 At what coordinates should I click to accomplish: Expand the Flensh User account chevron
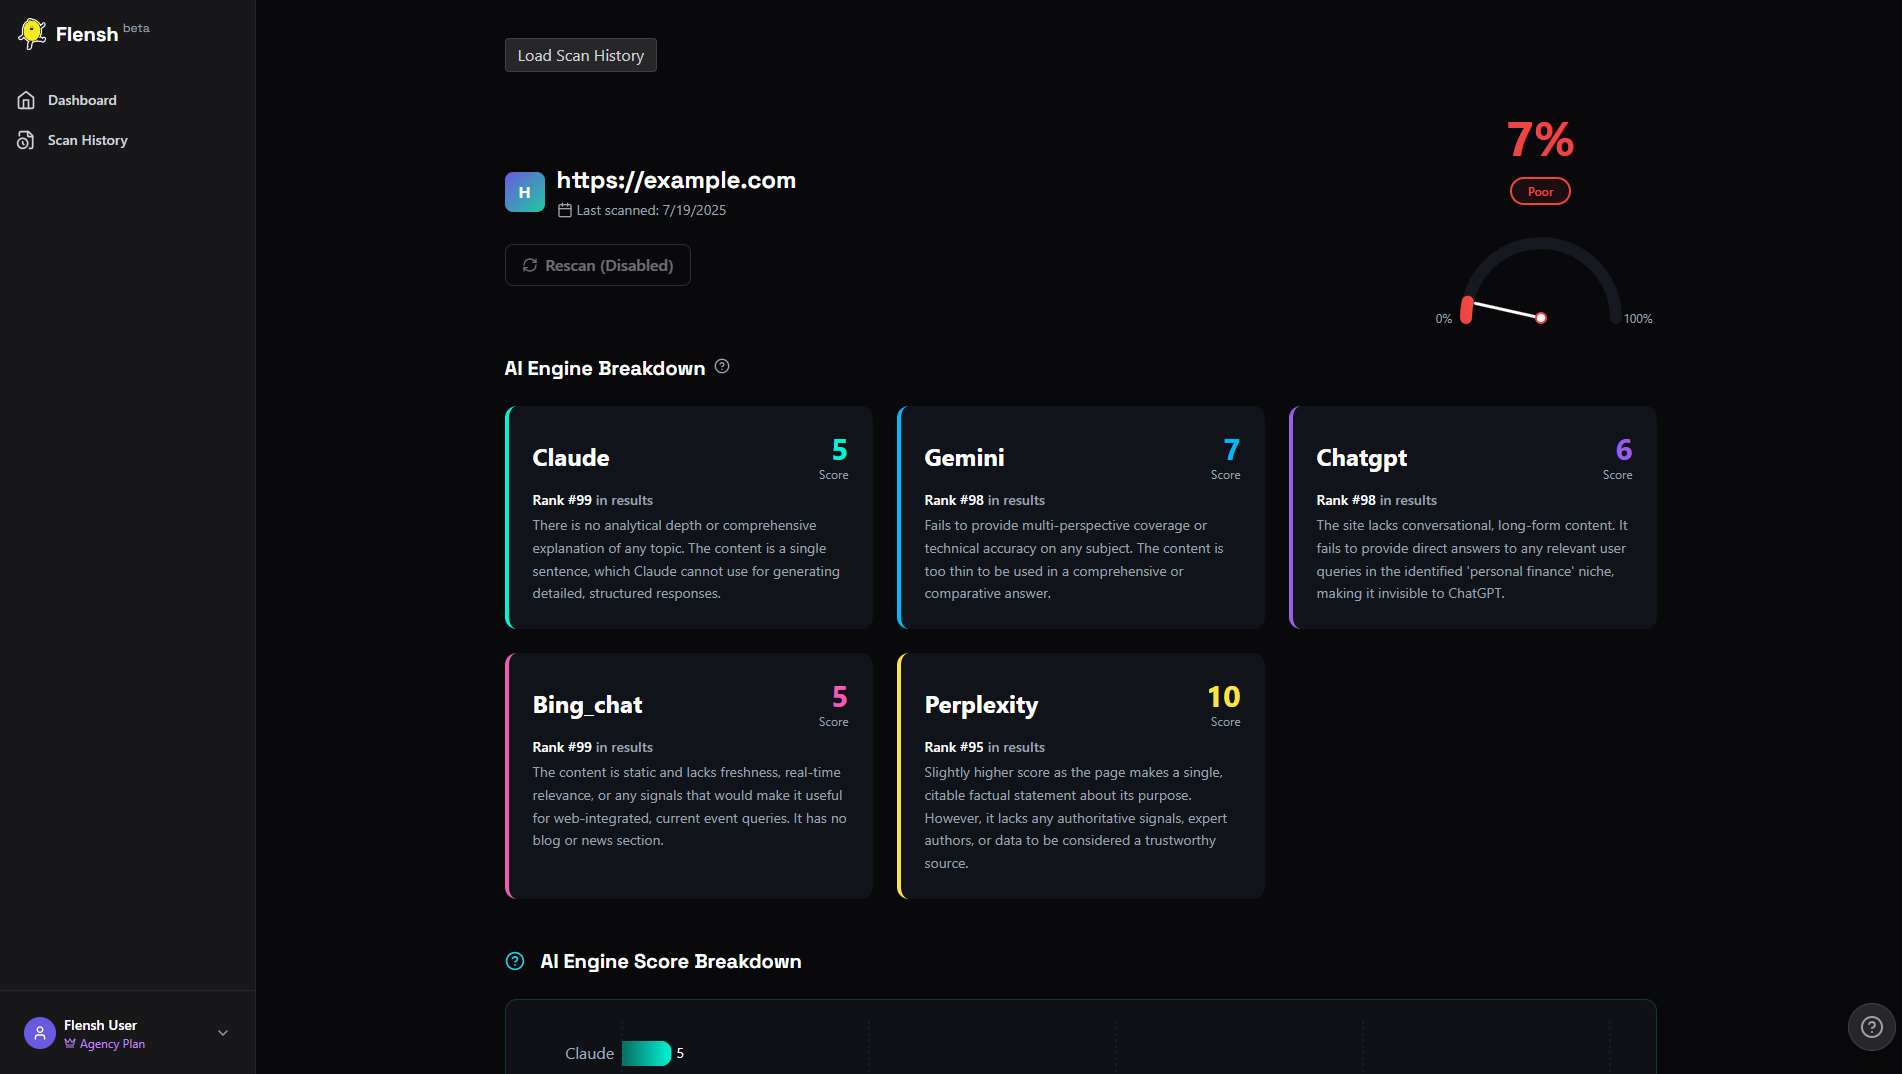coord(223,1033)
